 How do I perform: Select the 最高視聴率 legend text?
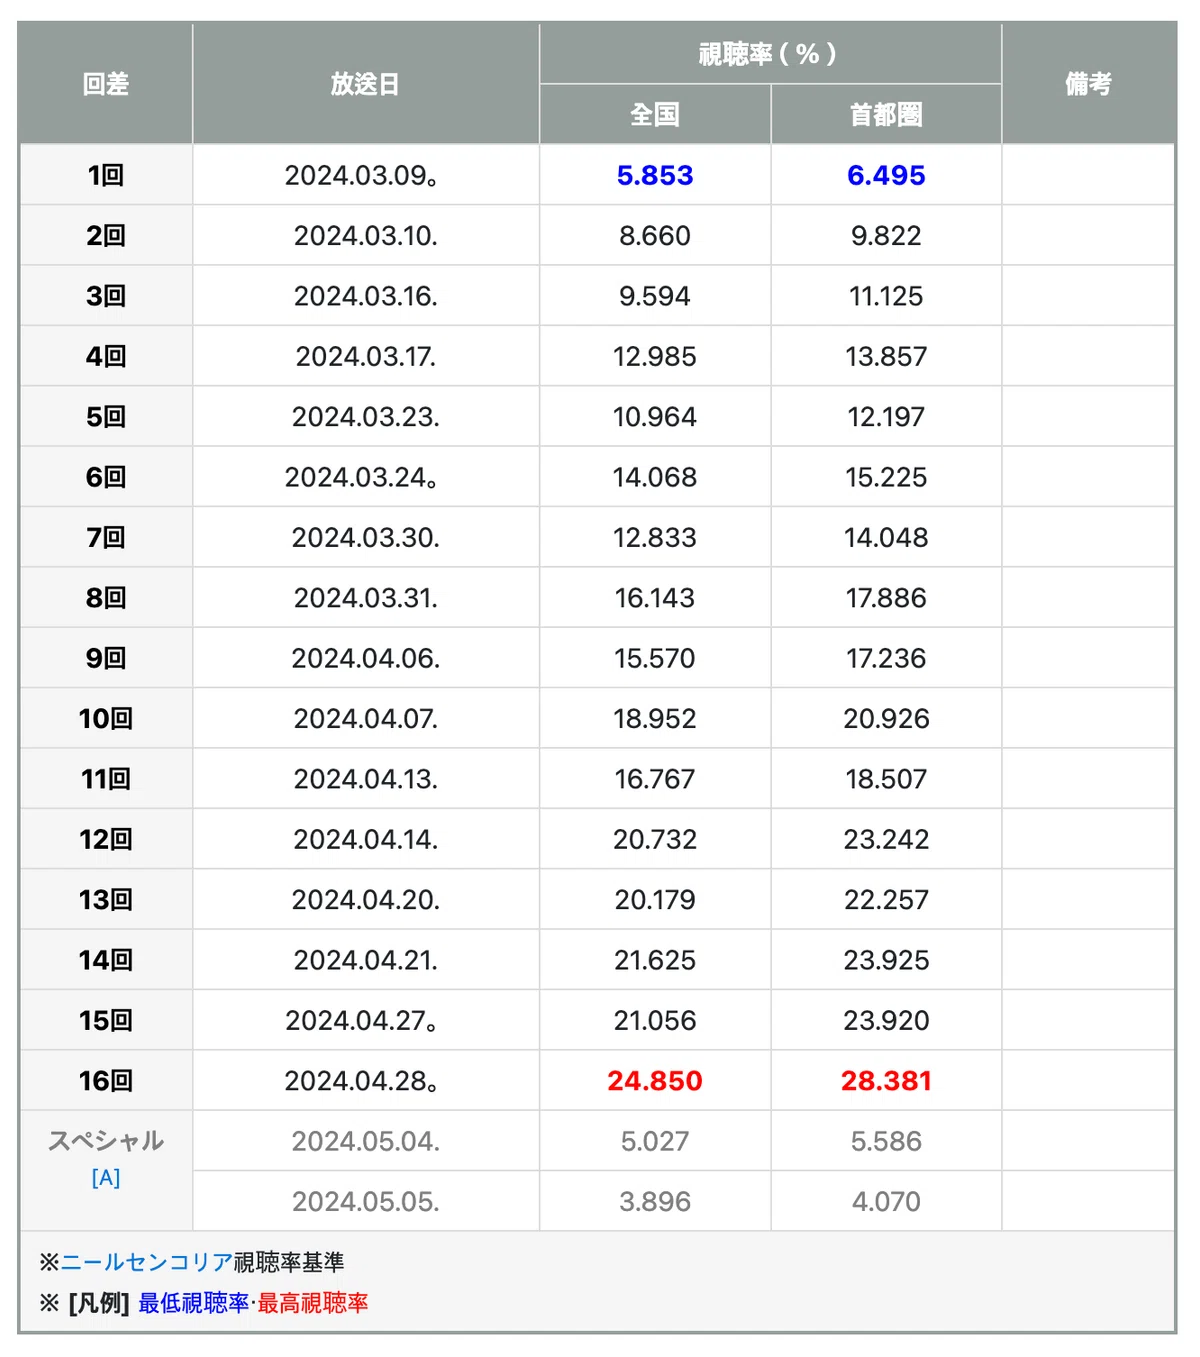point(313,1303)
